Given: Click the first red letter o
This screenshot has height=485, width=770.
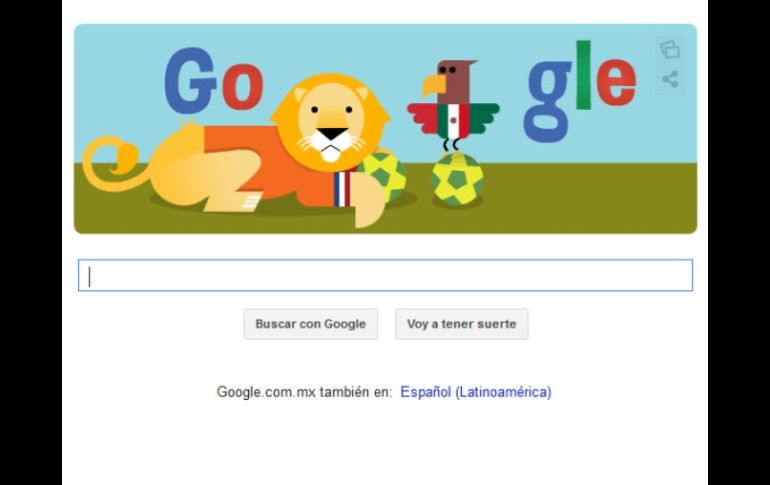Looking at the screenshot, I should (242, 87).
